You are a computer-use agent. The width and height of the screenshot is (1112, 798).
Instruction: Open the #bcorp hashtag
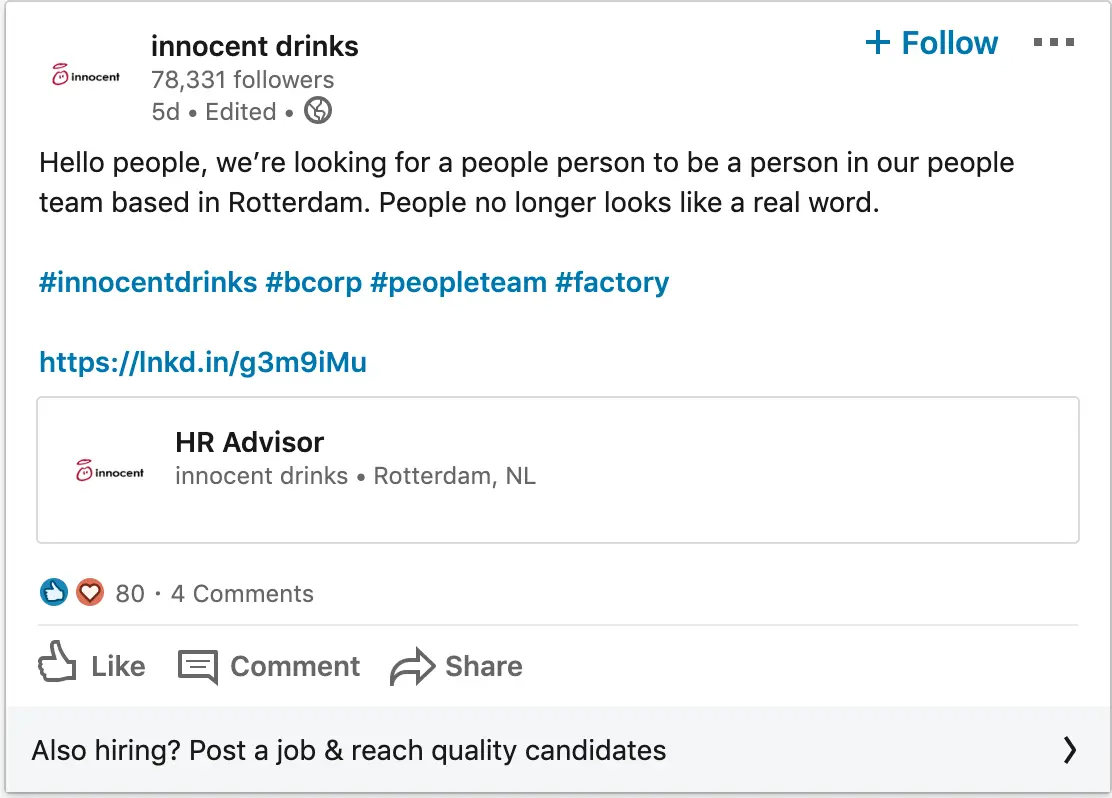tap(314, 282)
